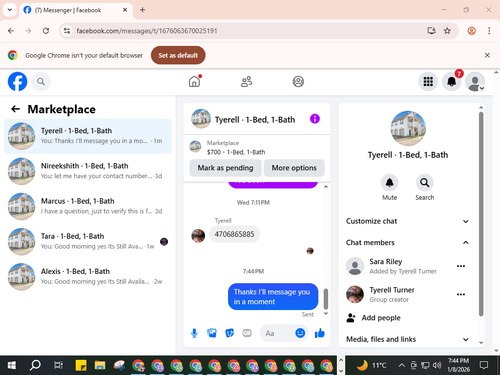Open the Facebook logo home link
Screen dimensions: 500x375
tap(17, 81)
